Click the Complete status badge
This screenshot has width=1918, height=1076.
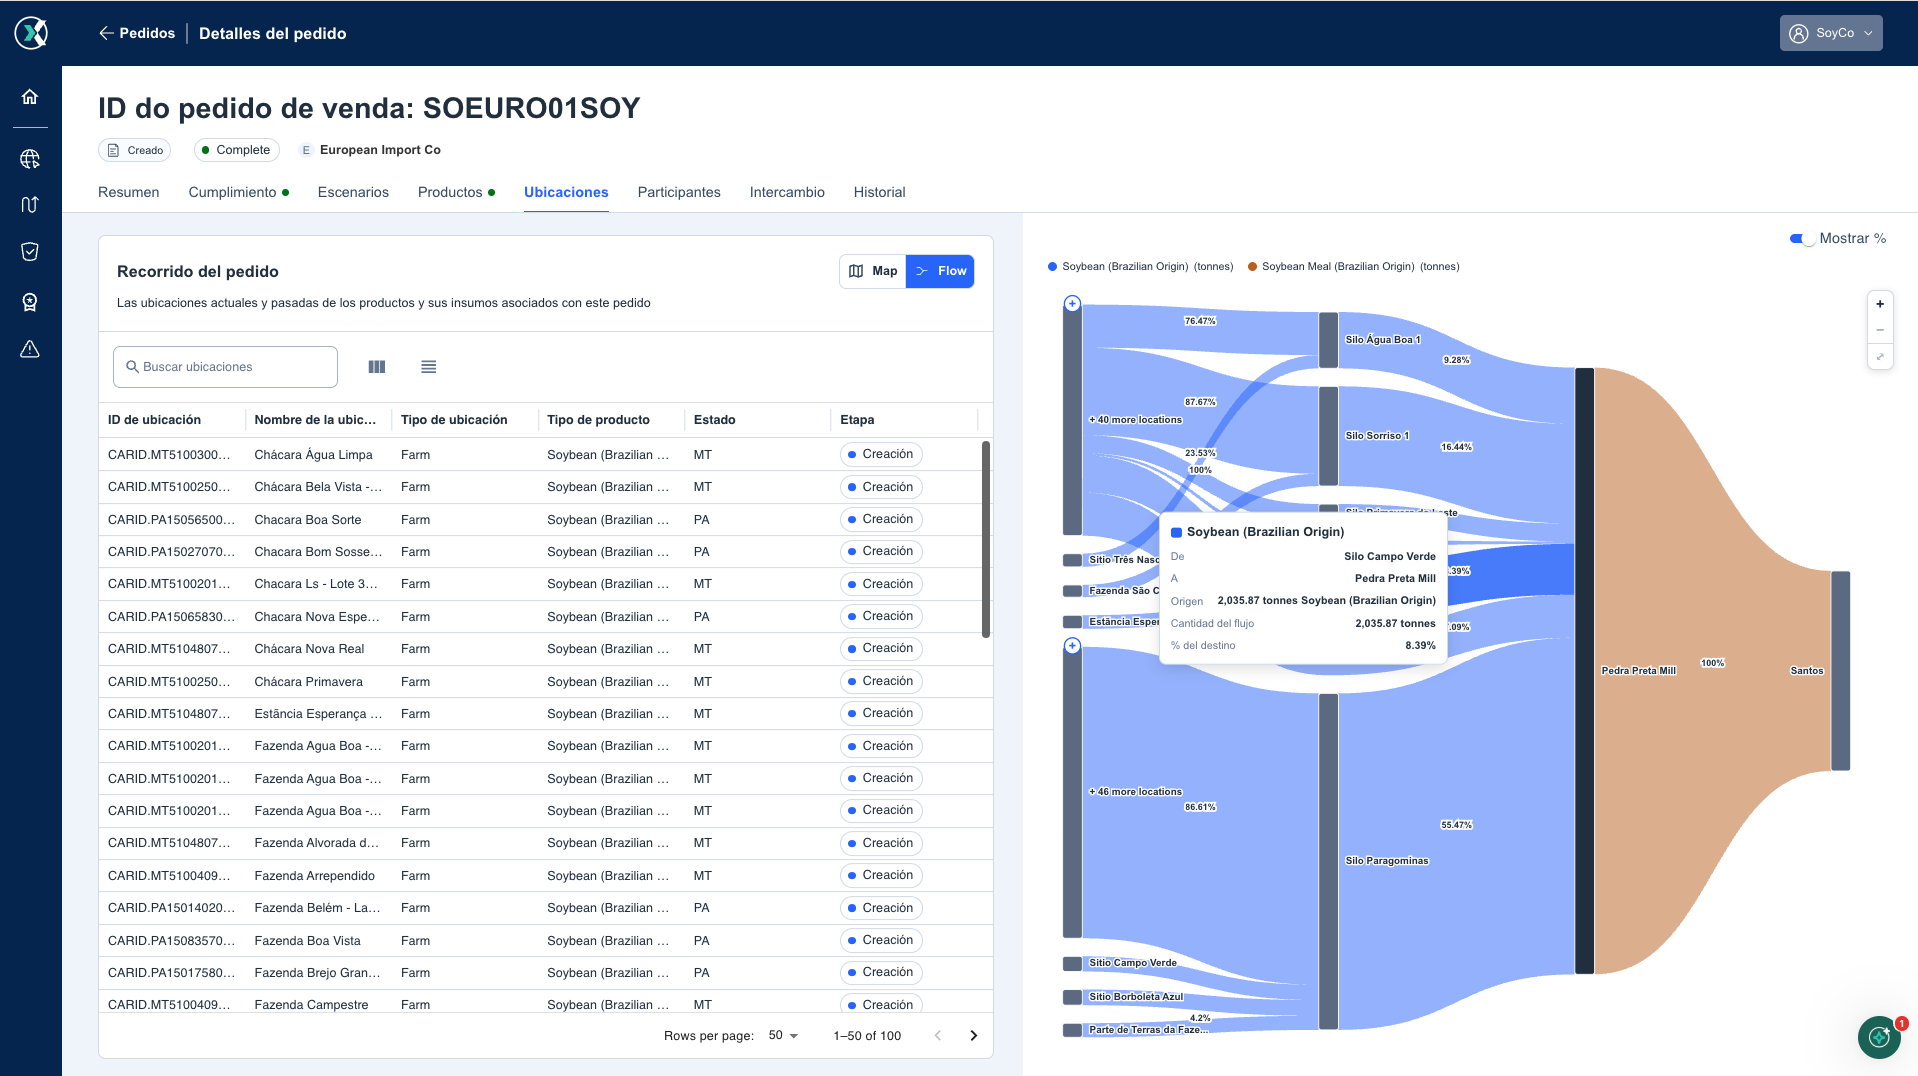237,150
